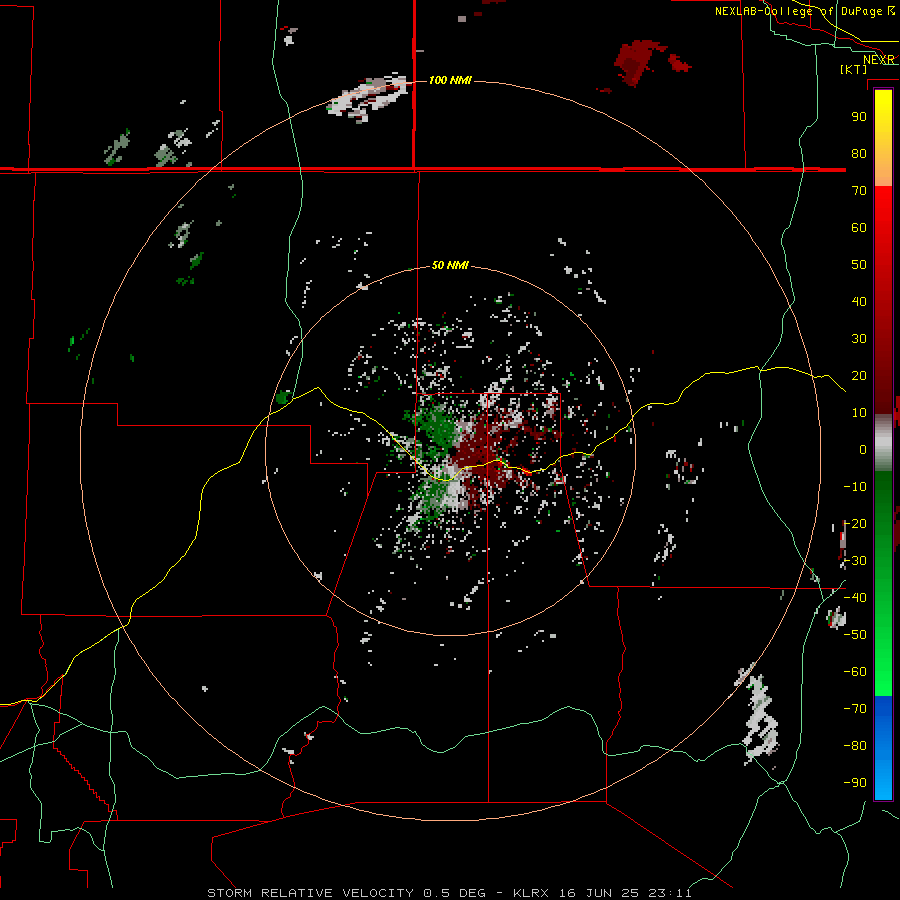Click the "-40" scale value
The image size is (900, 900).
pyautogui.click(x=855, y=598)
